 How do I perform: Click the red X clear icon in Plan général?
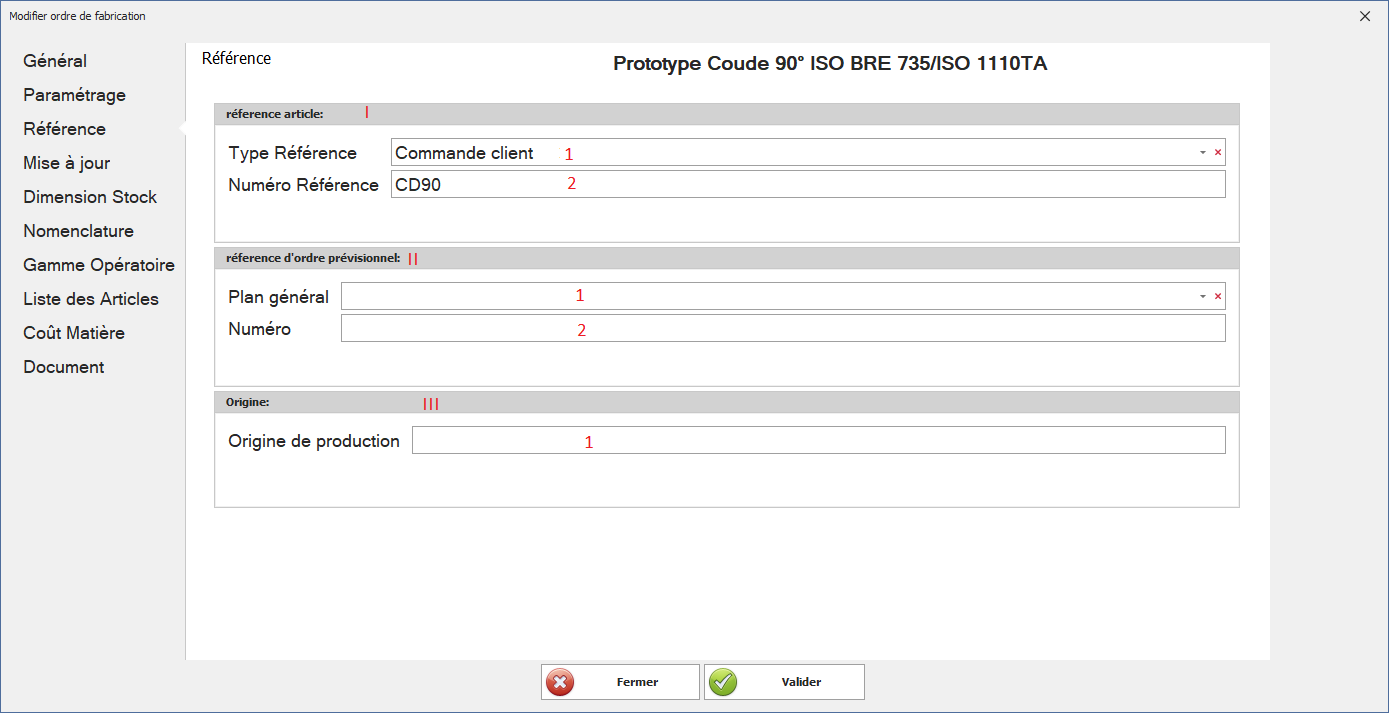pos(1217,297)
